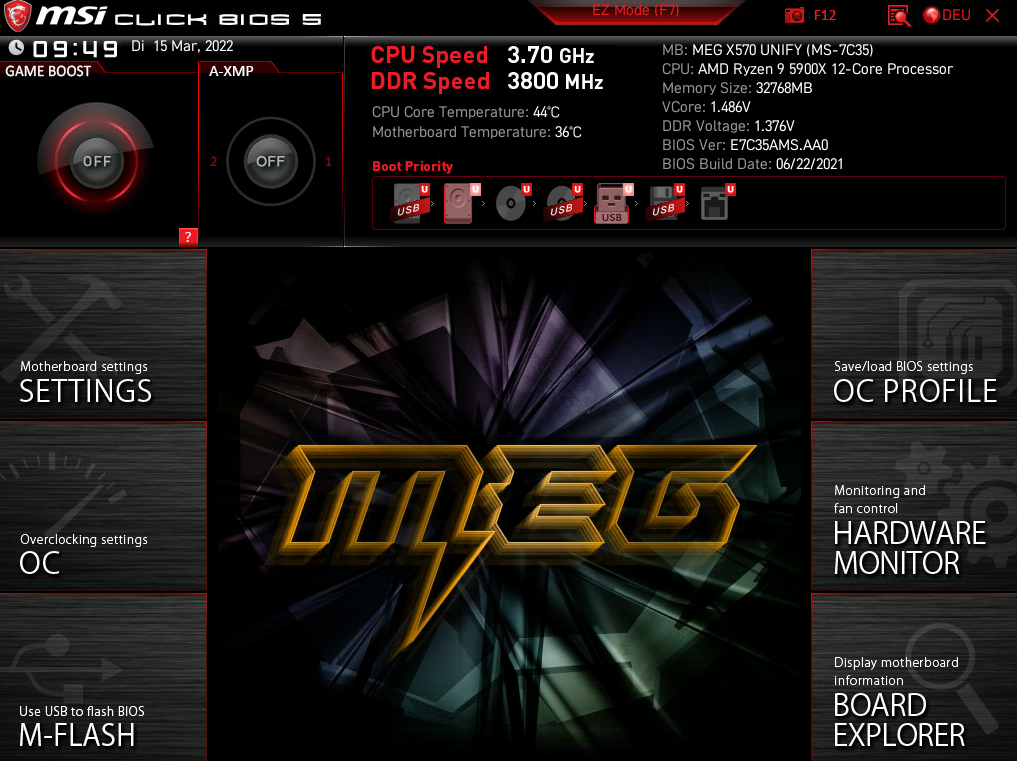Click the Memory Size 32768MB text

(737, 88)
